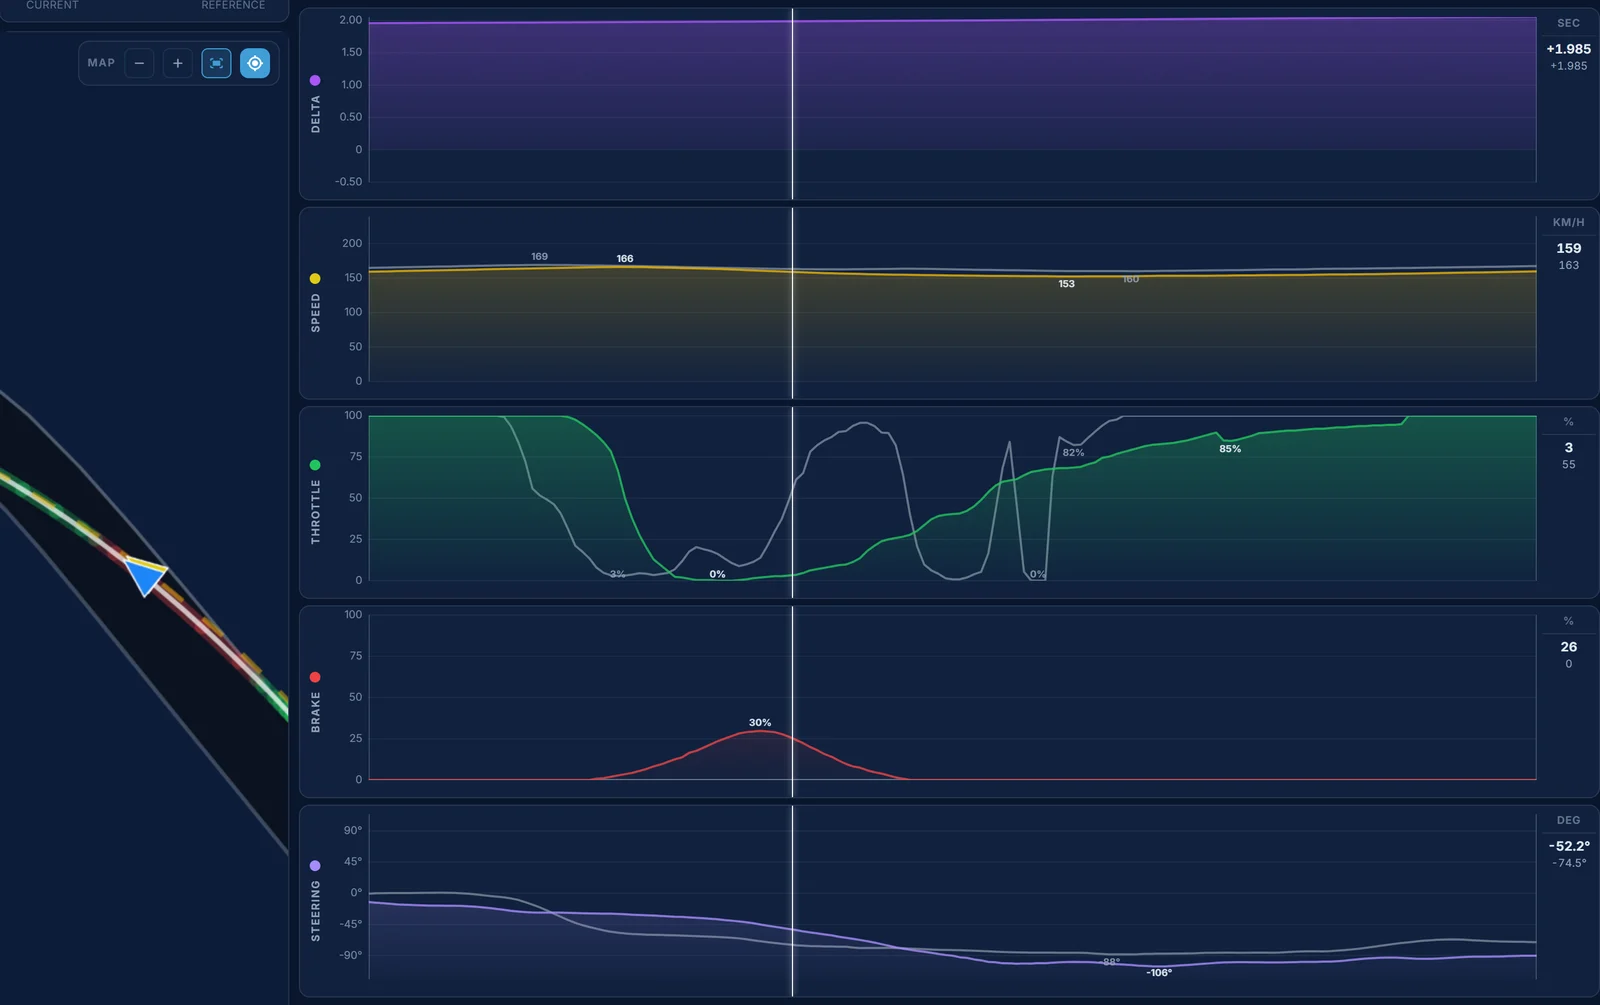The height and width of the screenshot is (1005, 1600).
Task: Click the THROTTLE axis title
Action: (316, 512)
